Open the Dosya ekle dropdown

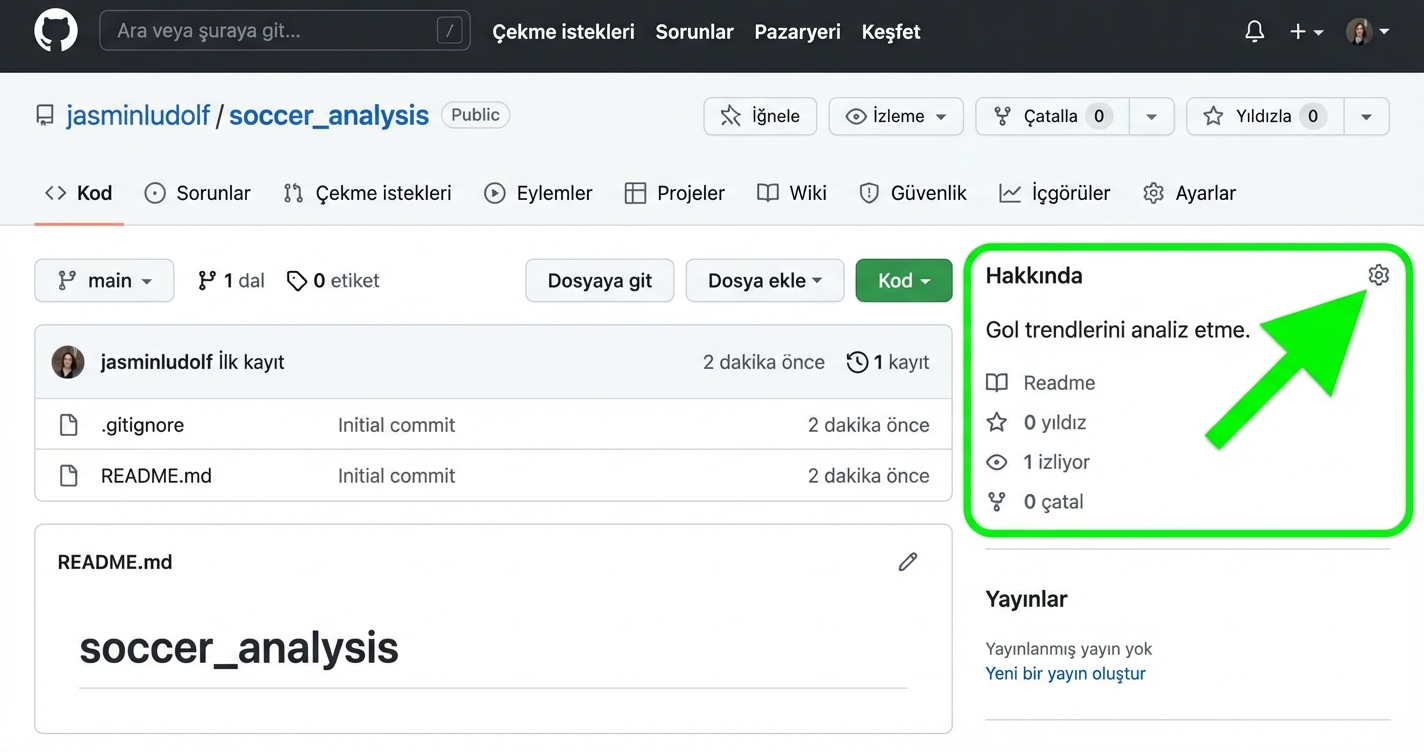pyautogui.click(x=764, y=281)
